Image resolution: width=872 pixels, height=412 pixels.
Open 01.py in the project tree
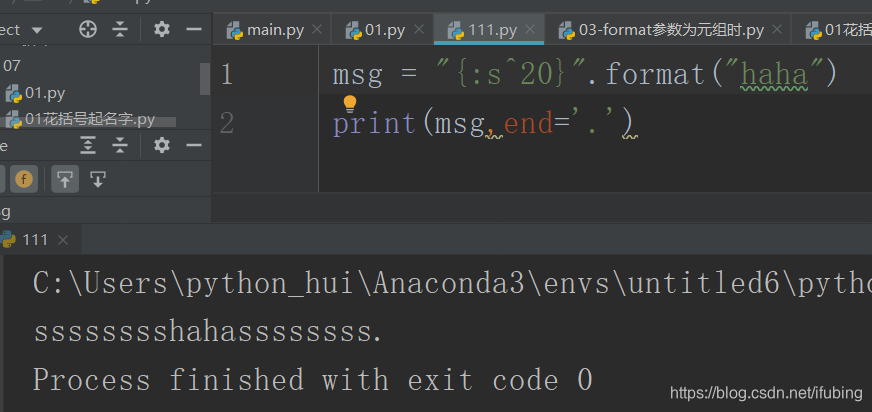[36, 93]
